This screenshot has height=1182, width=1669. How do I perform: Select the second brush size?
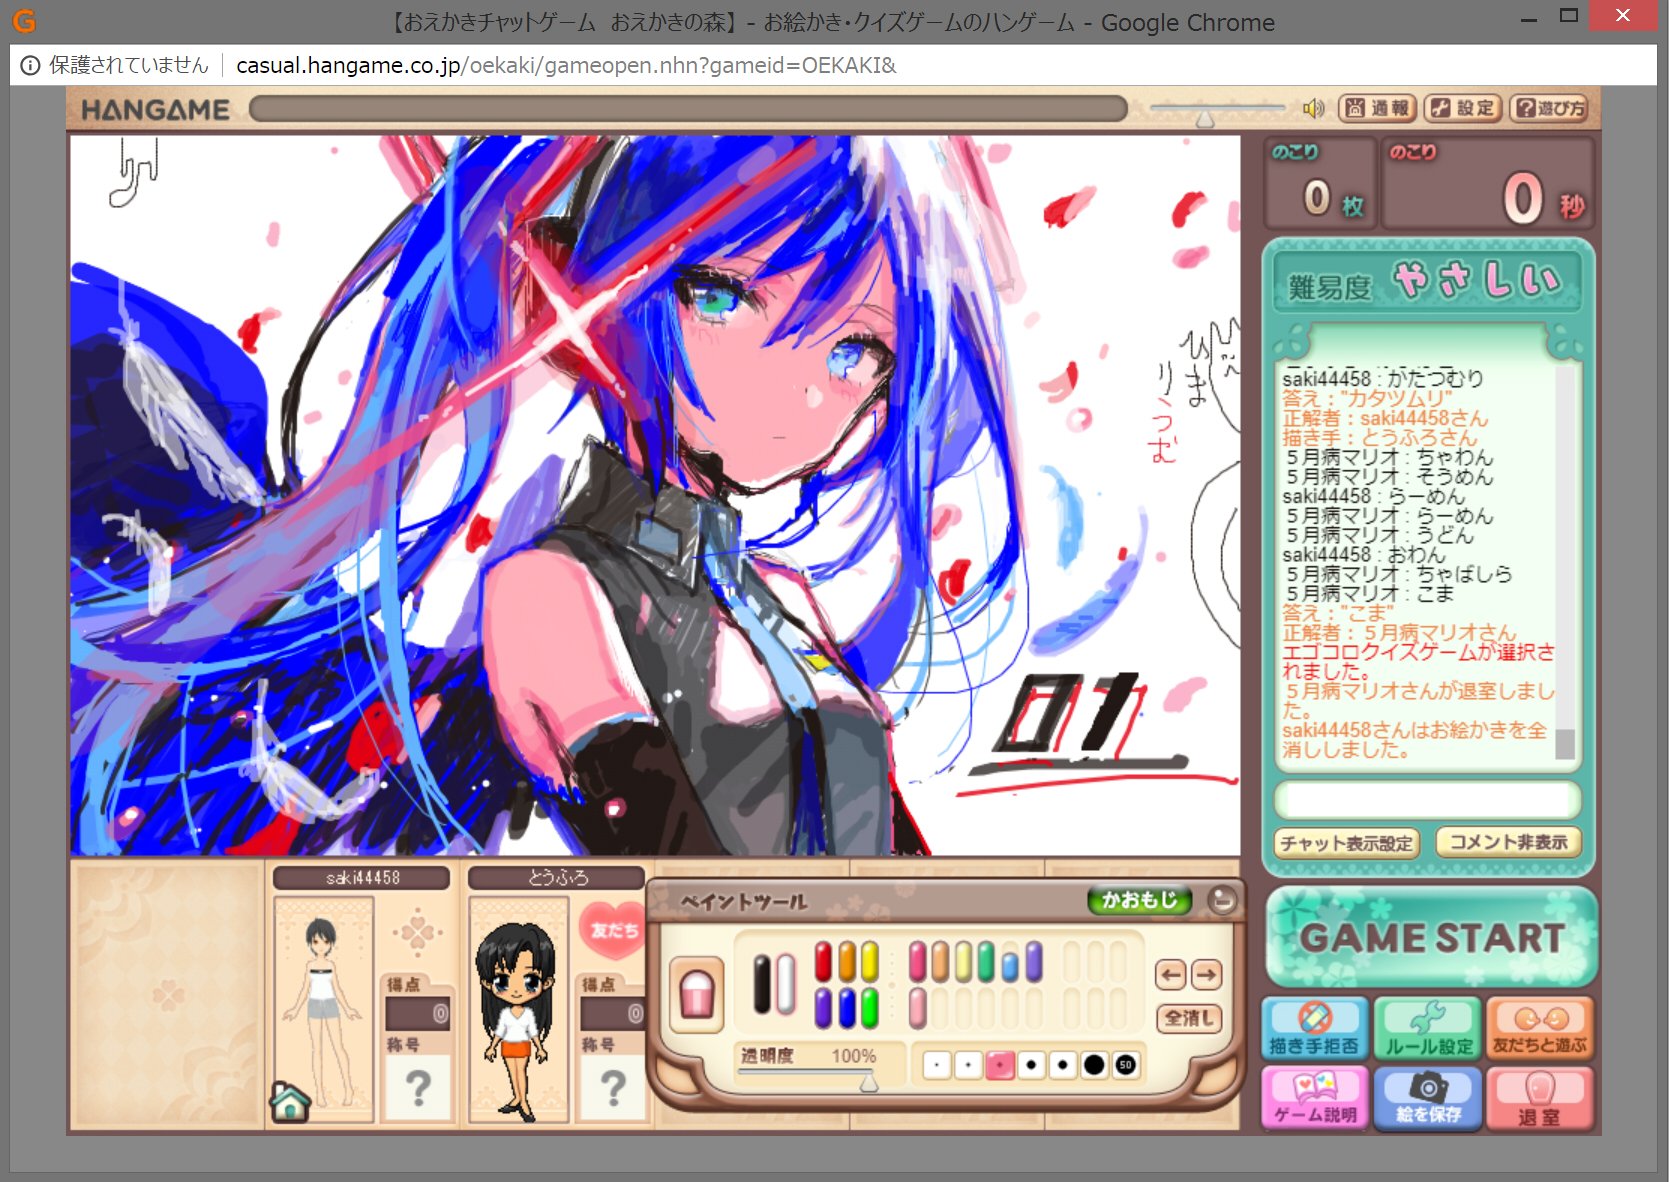click(968, 1065)
